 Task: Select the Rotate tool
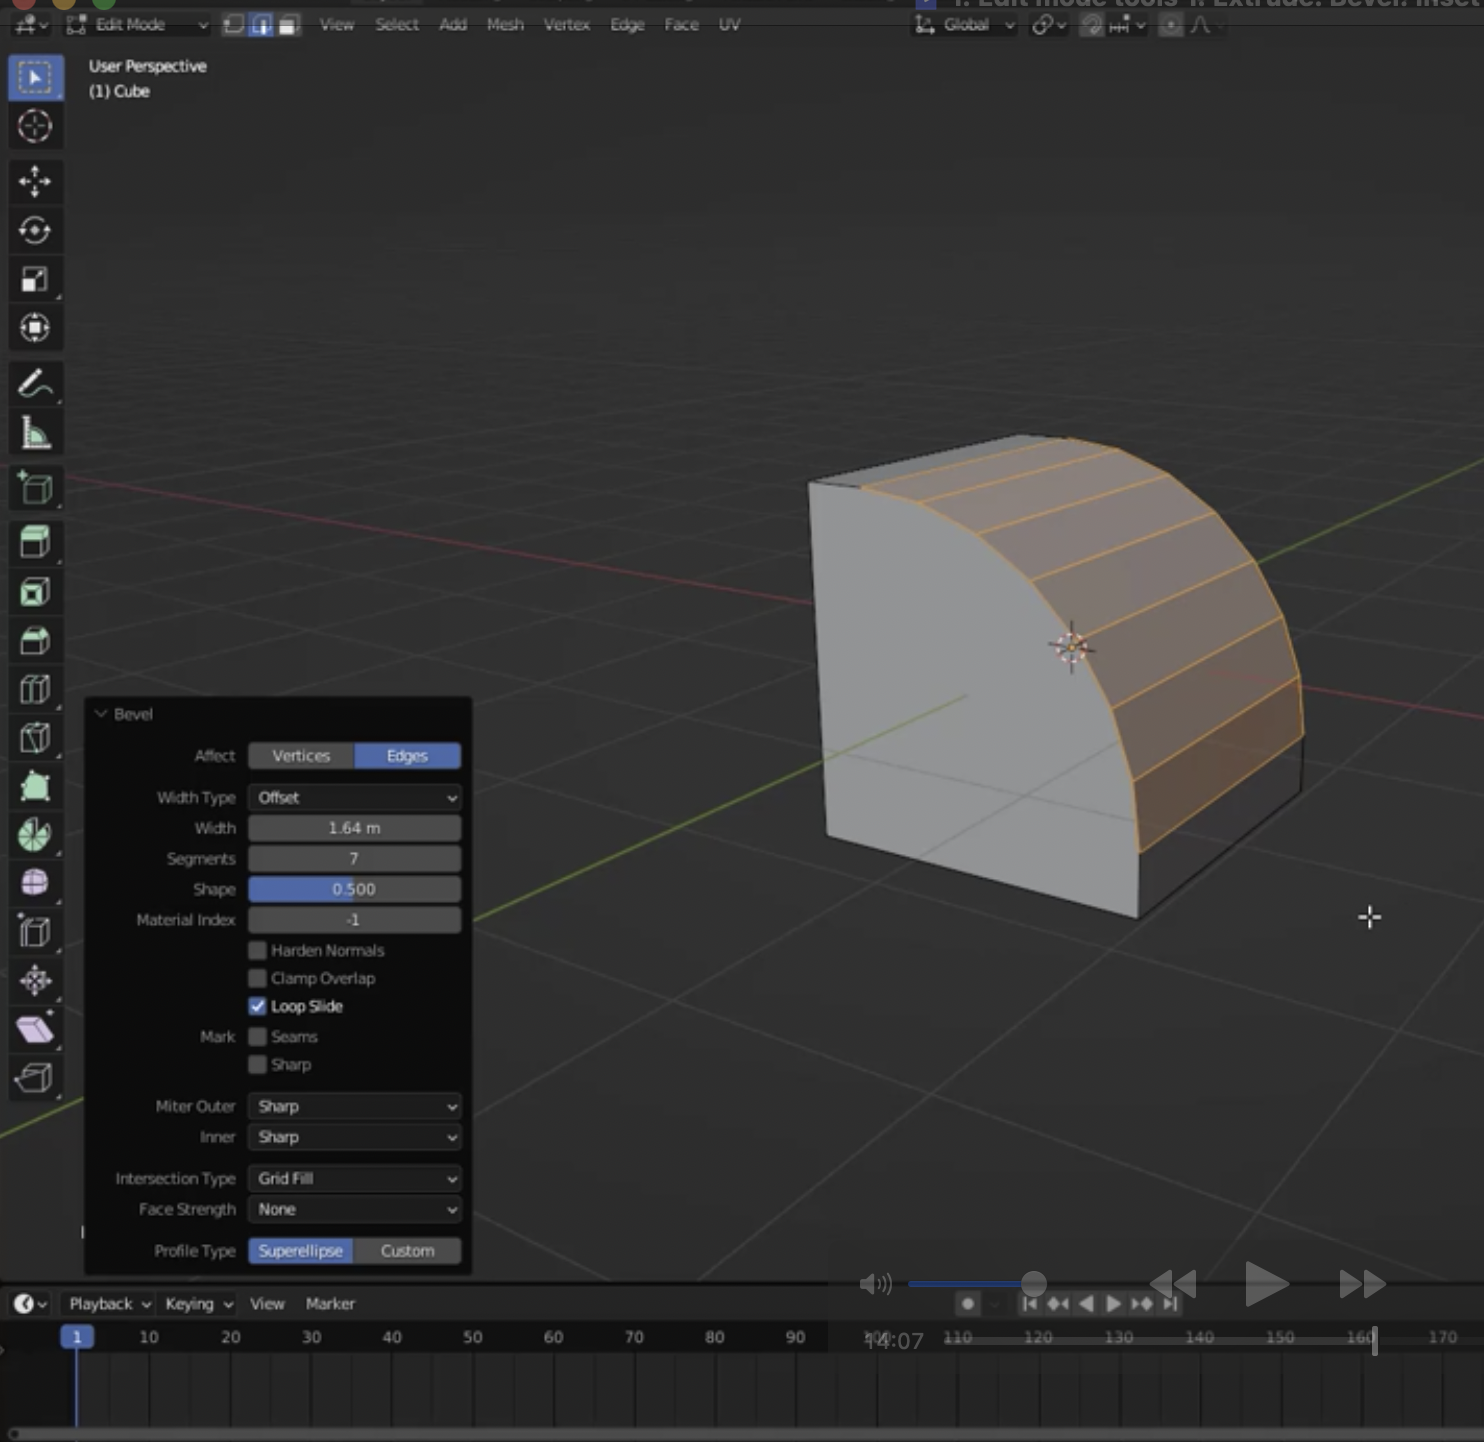[x=35, y=230]
